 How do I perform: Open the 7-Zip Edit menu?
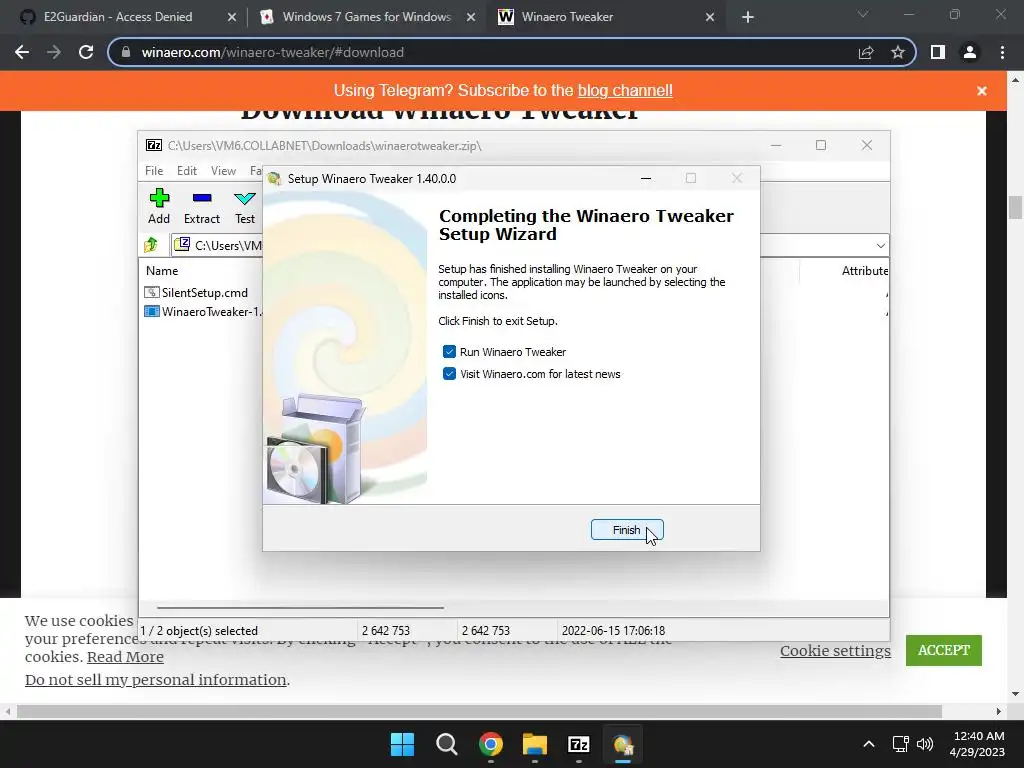[x=187, y=170]
